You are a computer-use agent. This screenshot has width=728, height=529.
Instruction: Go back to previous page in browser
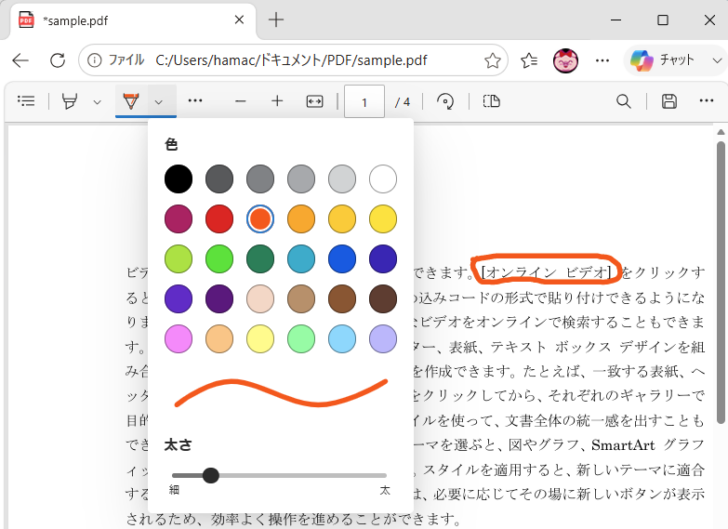[x=20, y=60]
